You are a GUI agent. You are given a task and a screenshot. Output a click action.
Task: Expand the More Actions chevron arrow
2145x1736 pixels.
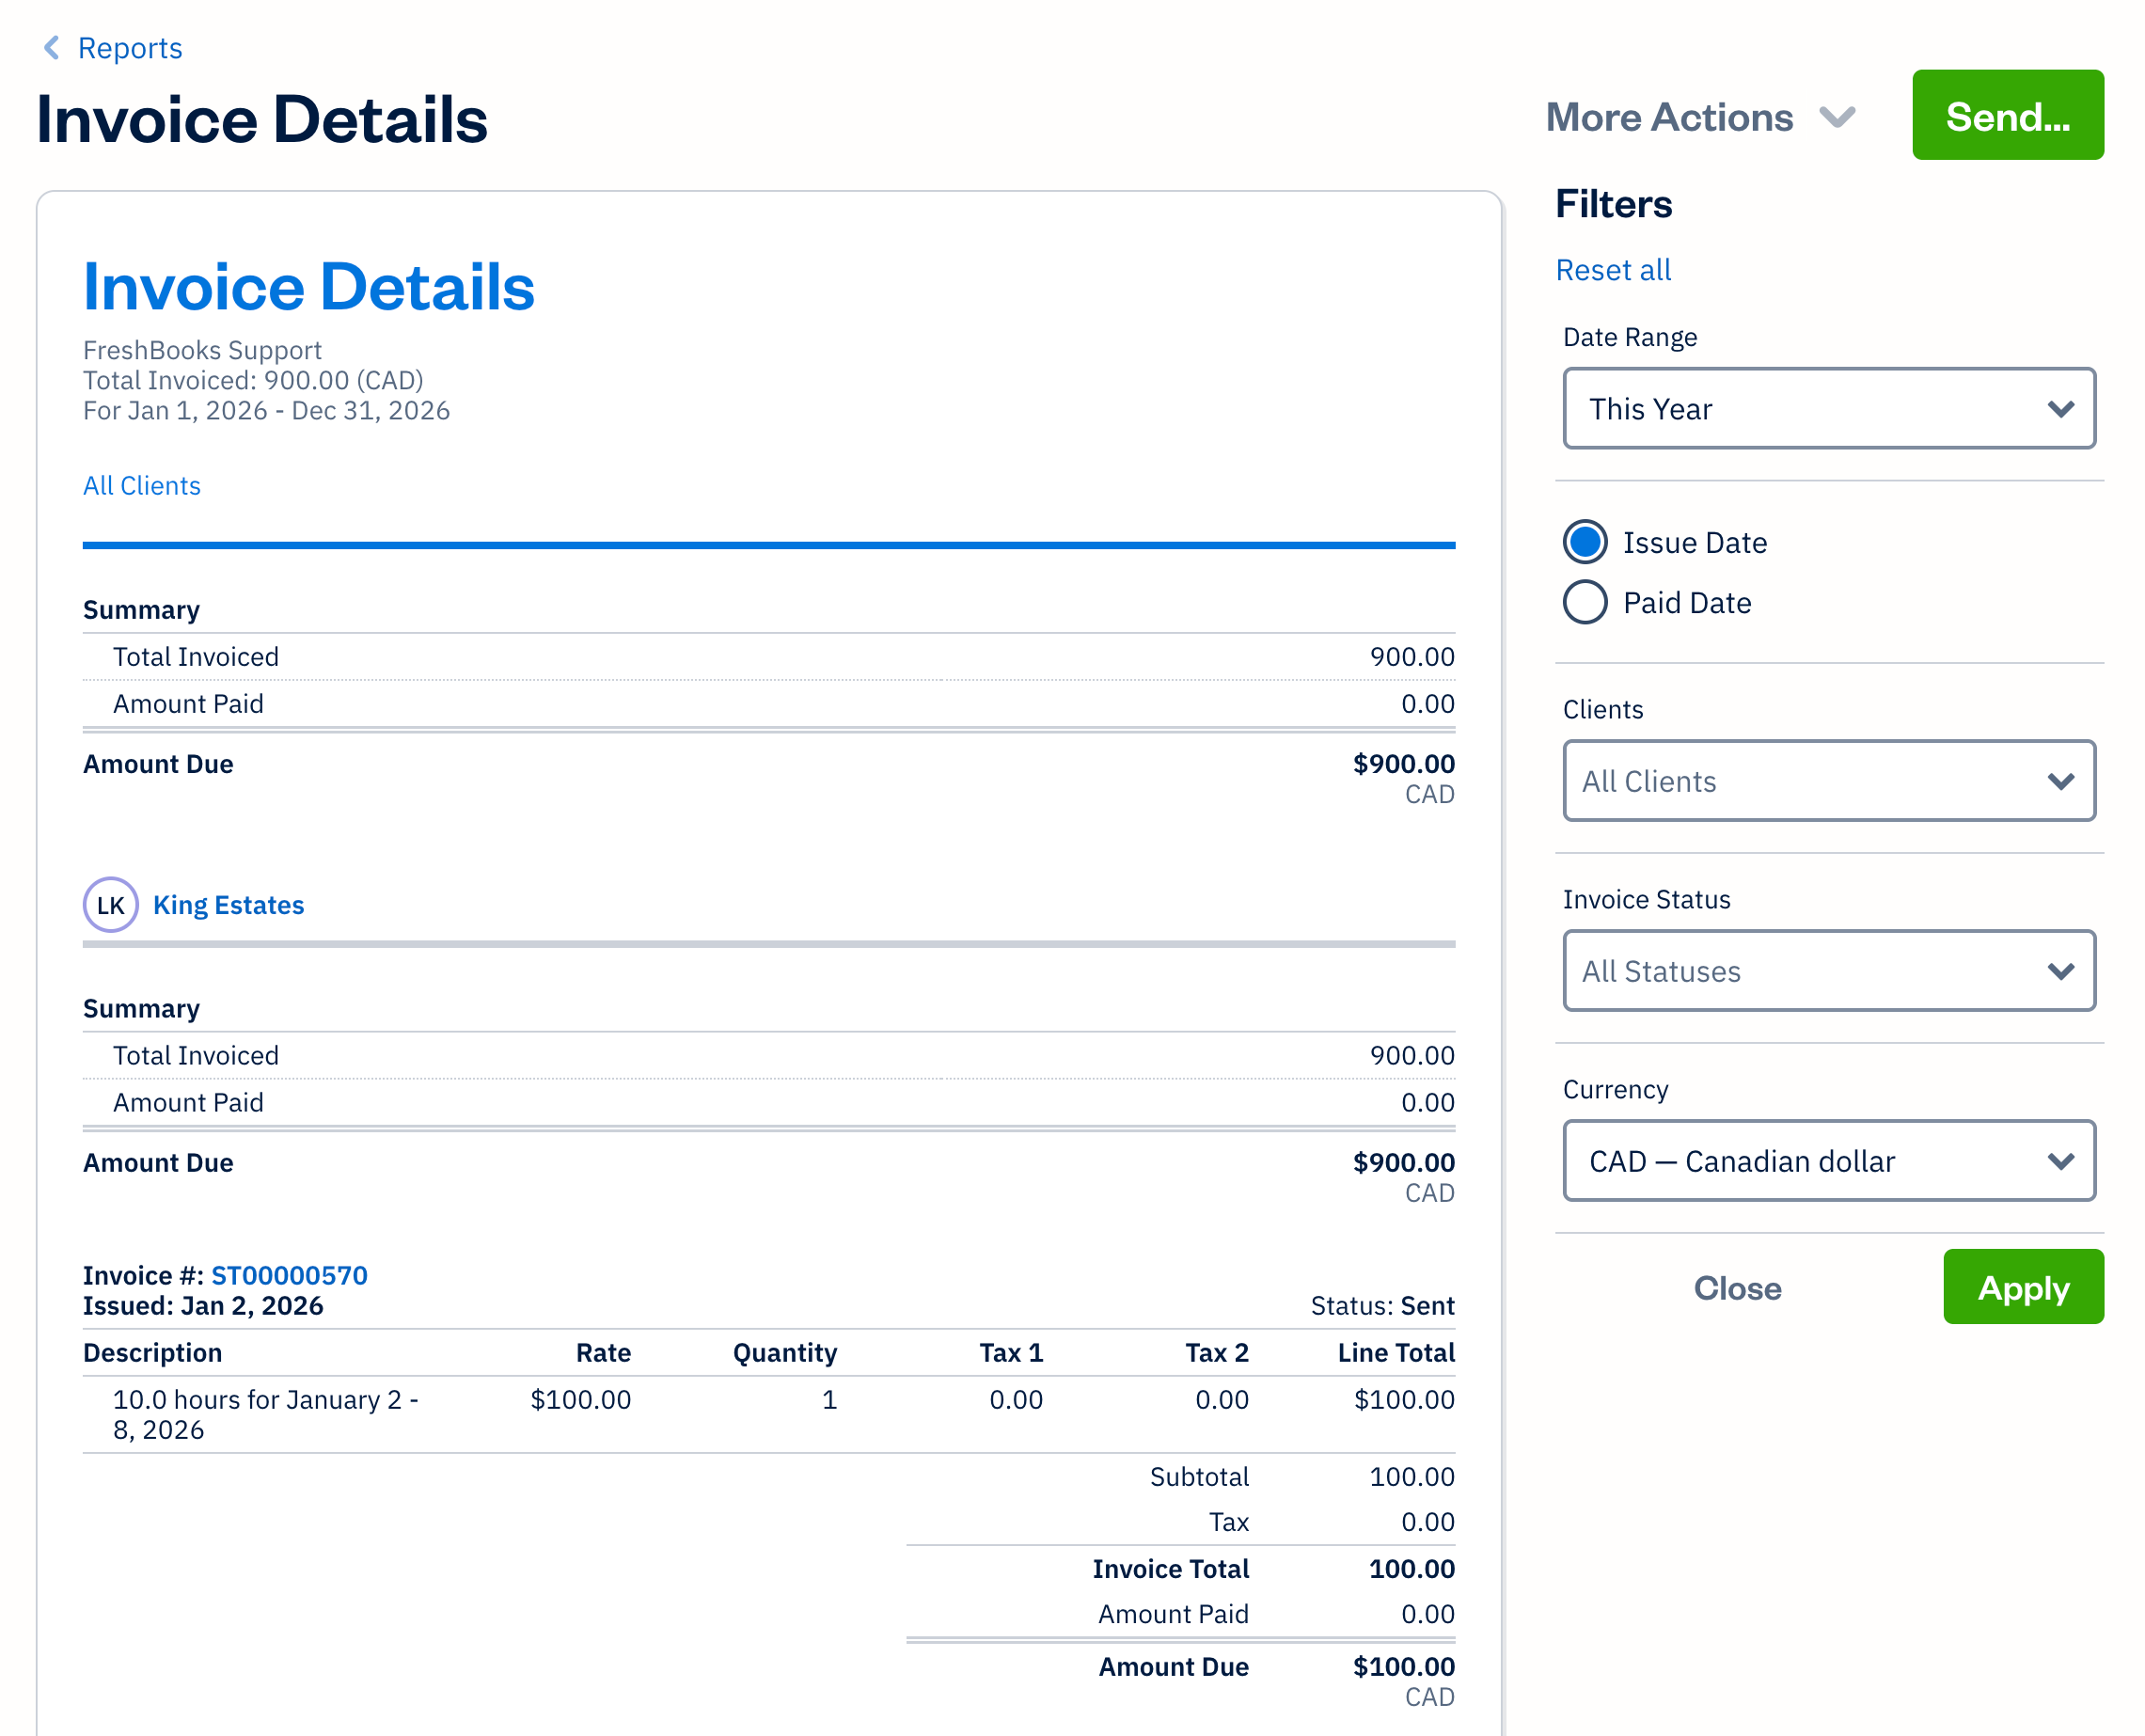tap(1838, 117)
